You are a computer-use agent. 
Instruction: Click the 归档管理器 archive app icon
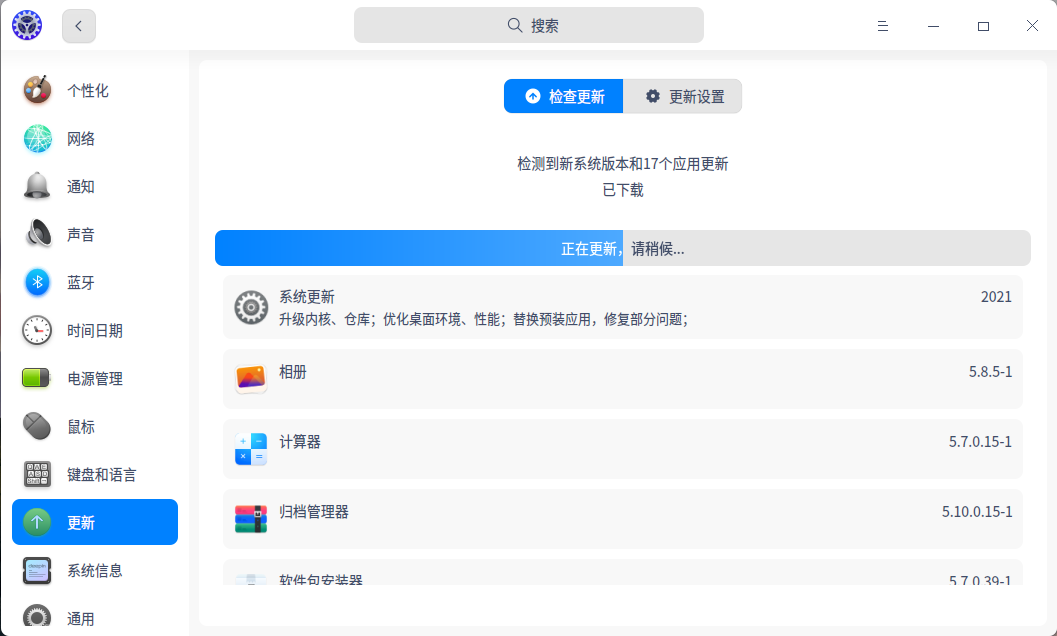251,519
